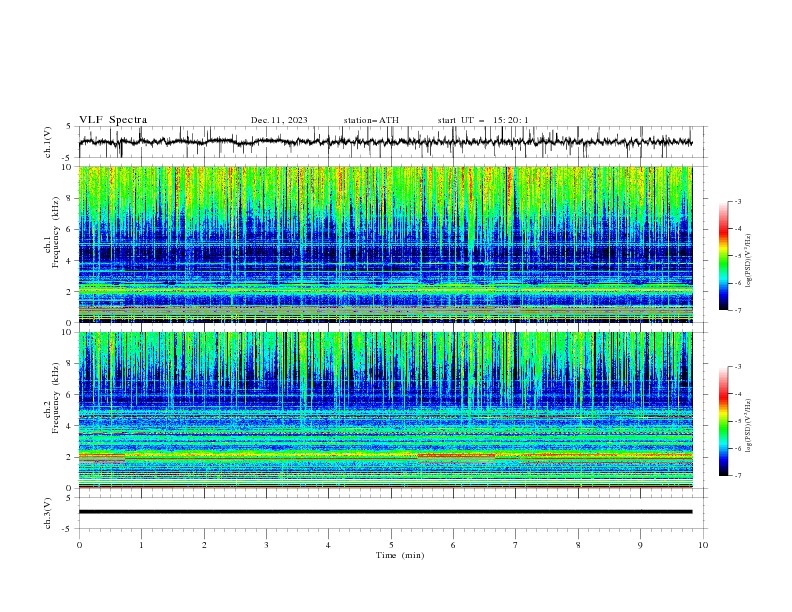The image size is (792, 612).
Task: Click the ch.3 flat voltage trace
Action: pos(385,512)
